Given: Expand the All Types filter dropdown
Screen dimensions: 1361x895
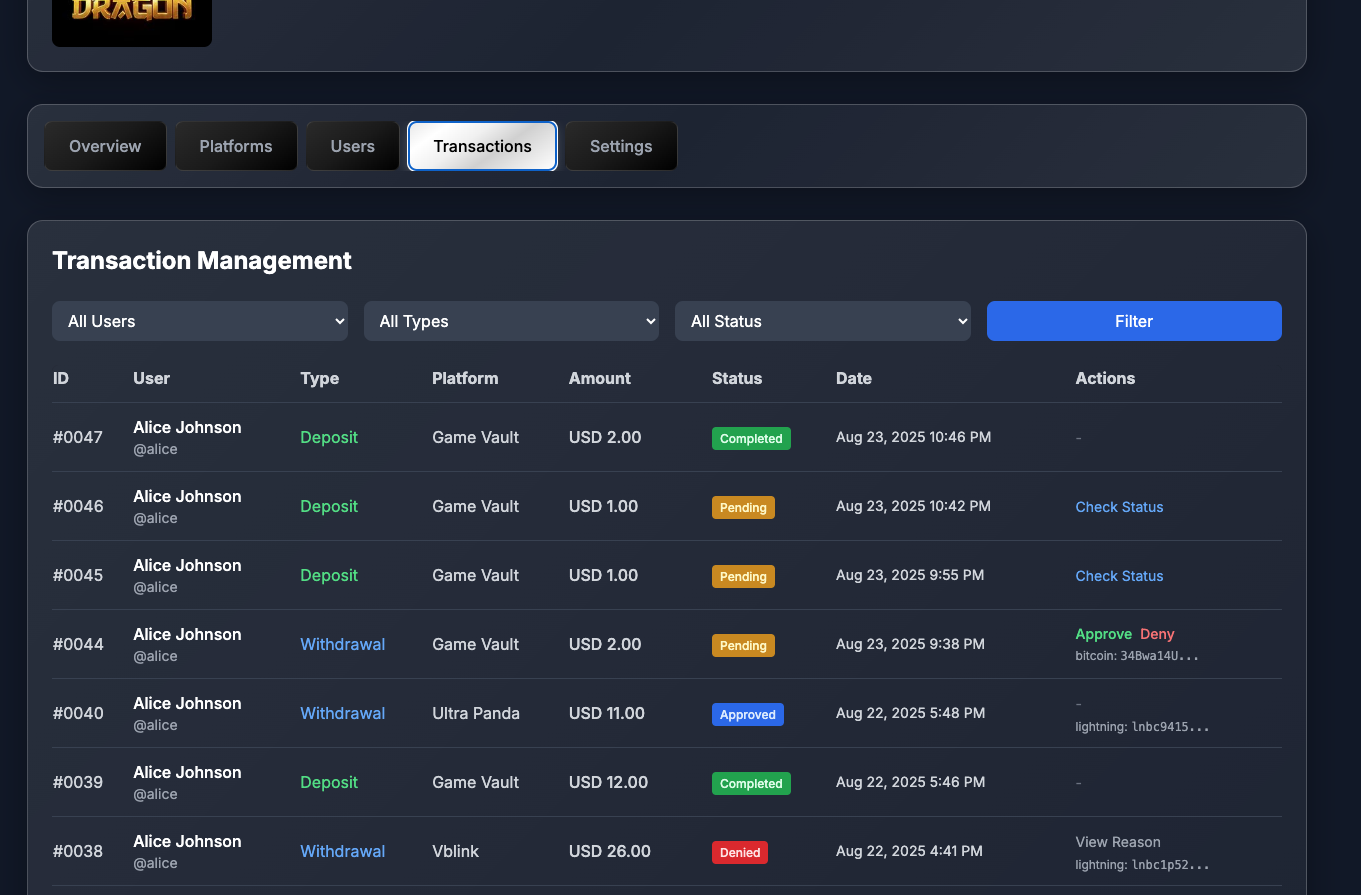Looking at the screenshot, I should [x=511, y=321].
